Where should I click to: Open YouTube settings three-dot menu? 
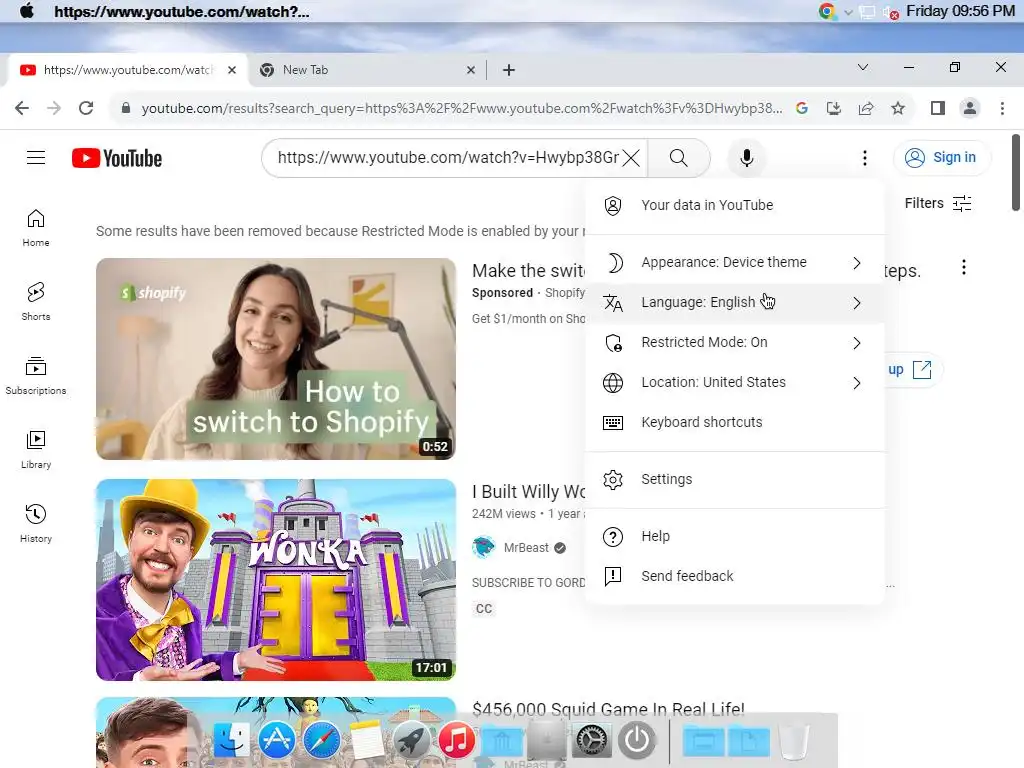point(865,158)
